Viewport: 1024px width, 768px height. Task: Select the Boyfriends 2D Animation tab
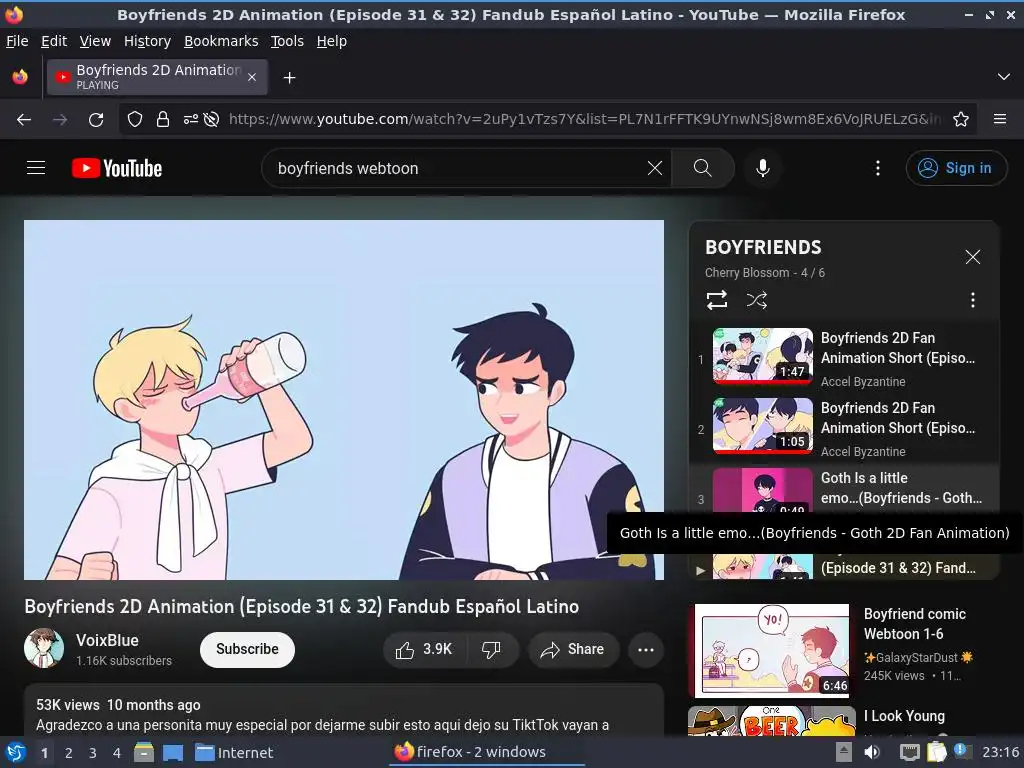point(157,77)
